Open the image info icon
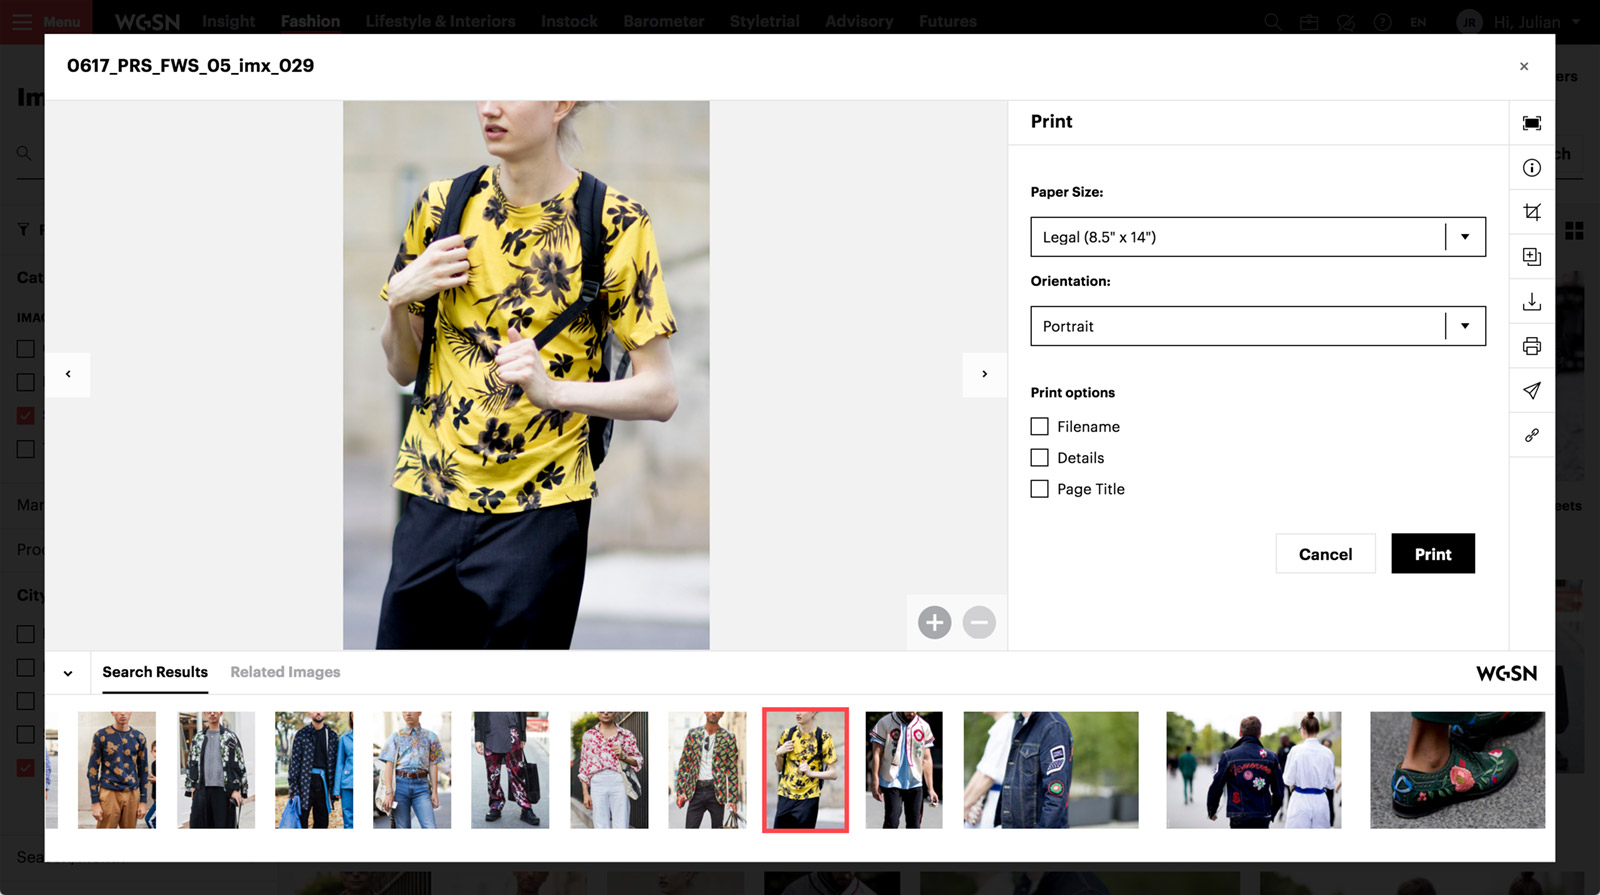1600x895 pixels. (1531, 168)
